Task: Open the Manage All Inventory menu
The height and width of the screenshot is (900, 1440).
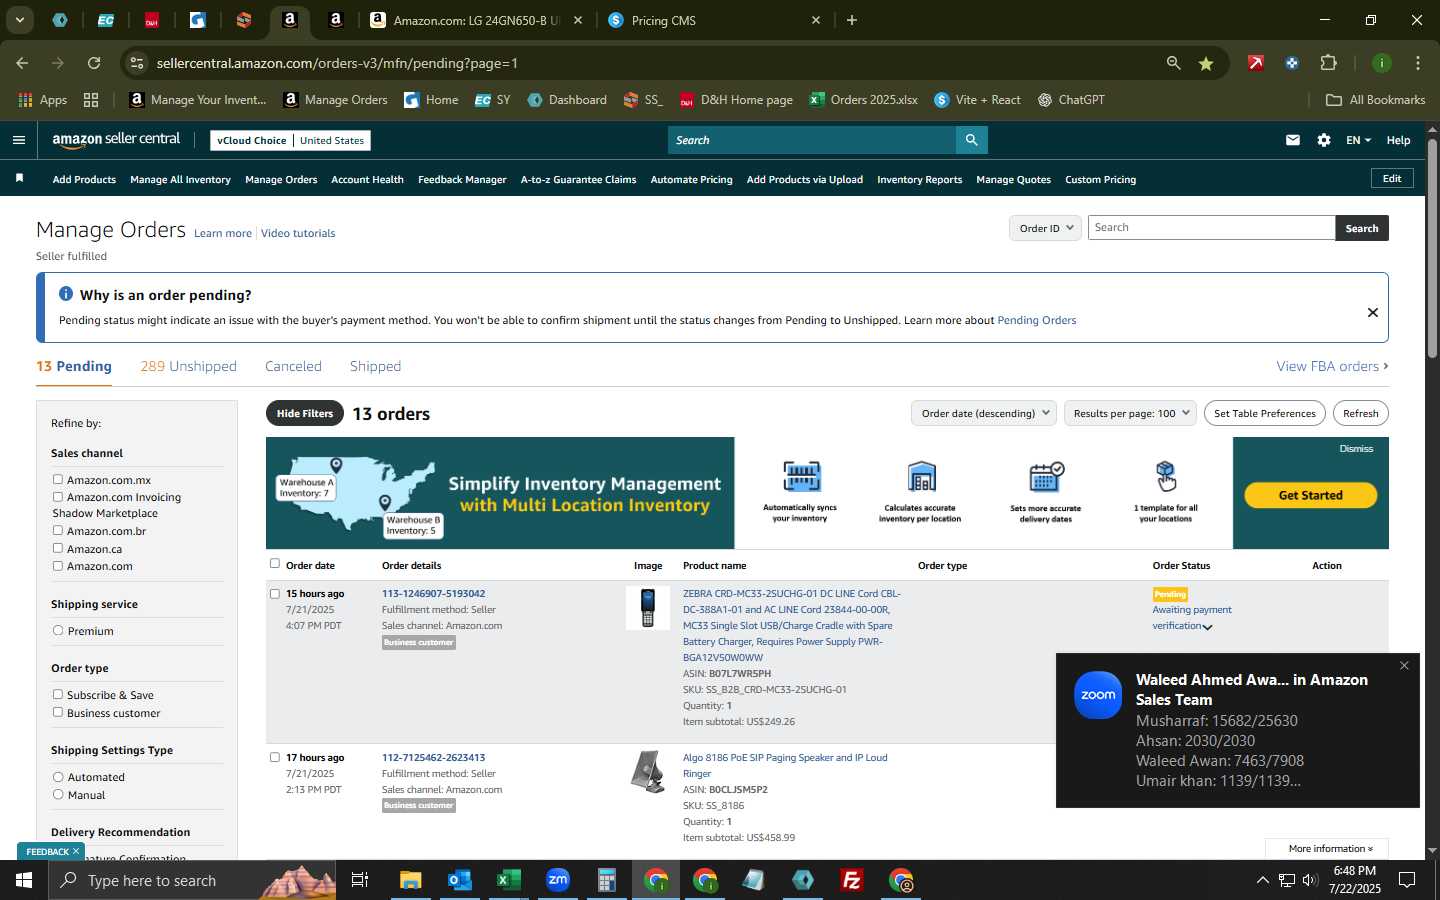Action: click(x=180, y=180)
